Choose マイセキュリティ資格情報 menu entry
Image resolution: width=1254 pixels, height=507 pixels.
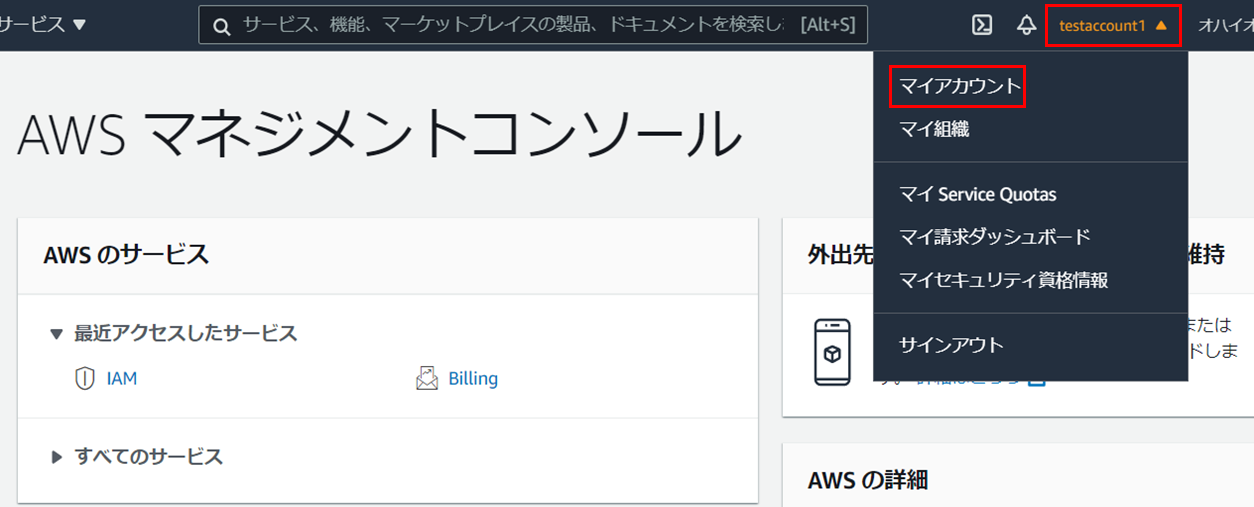coord(1003,280)
